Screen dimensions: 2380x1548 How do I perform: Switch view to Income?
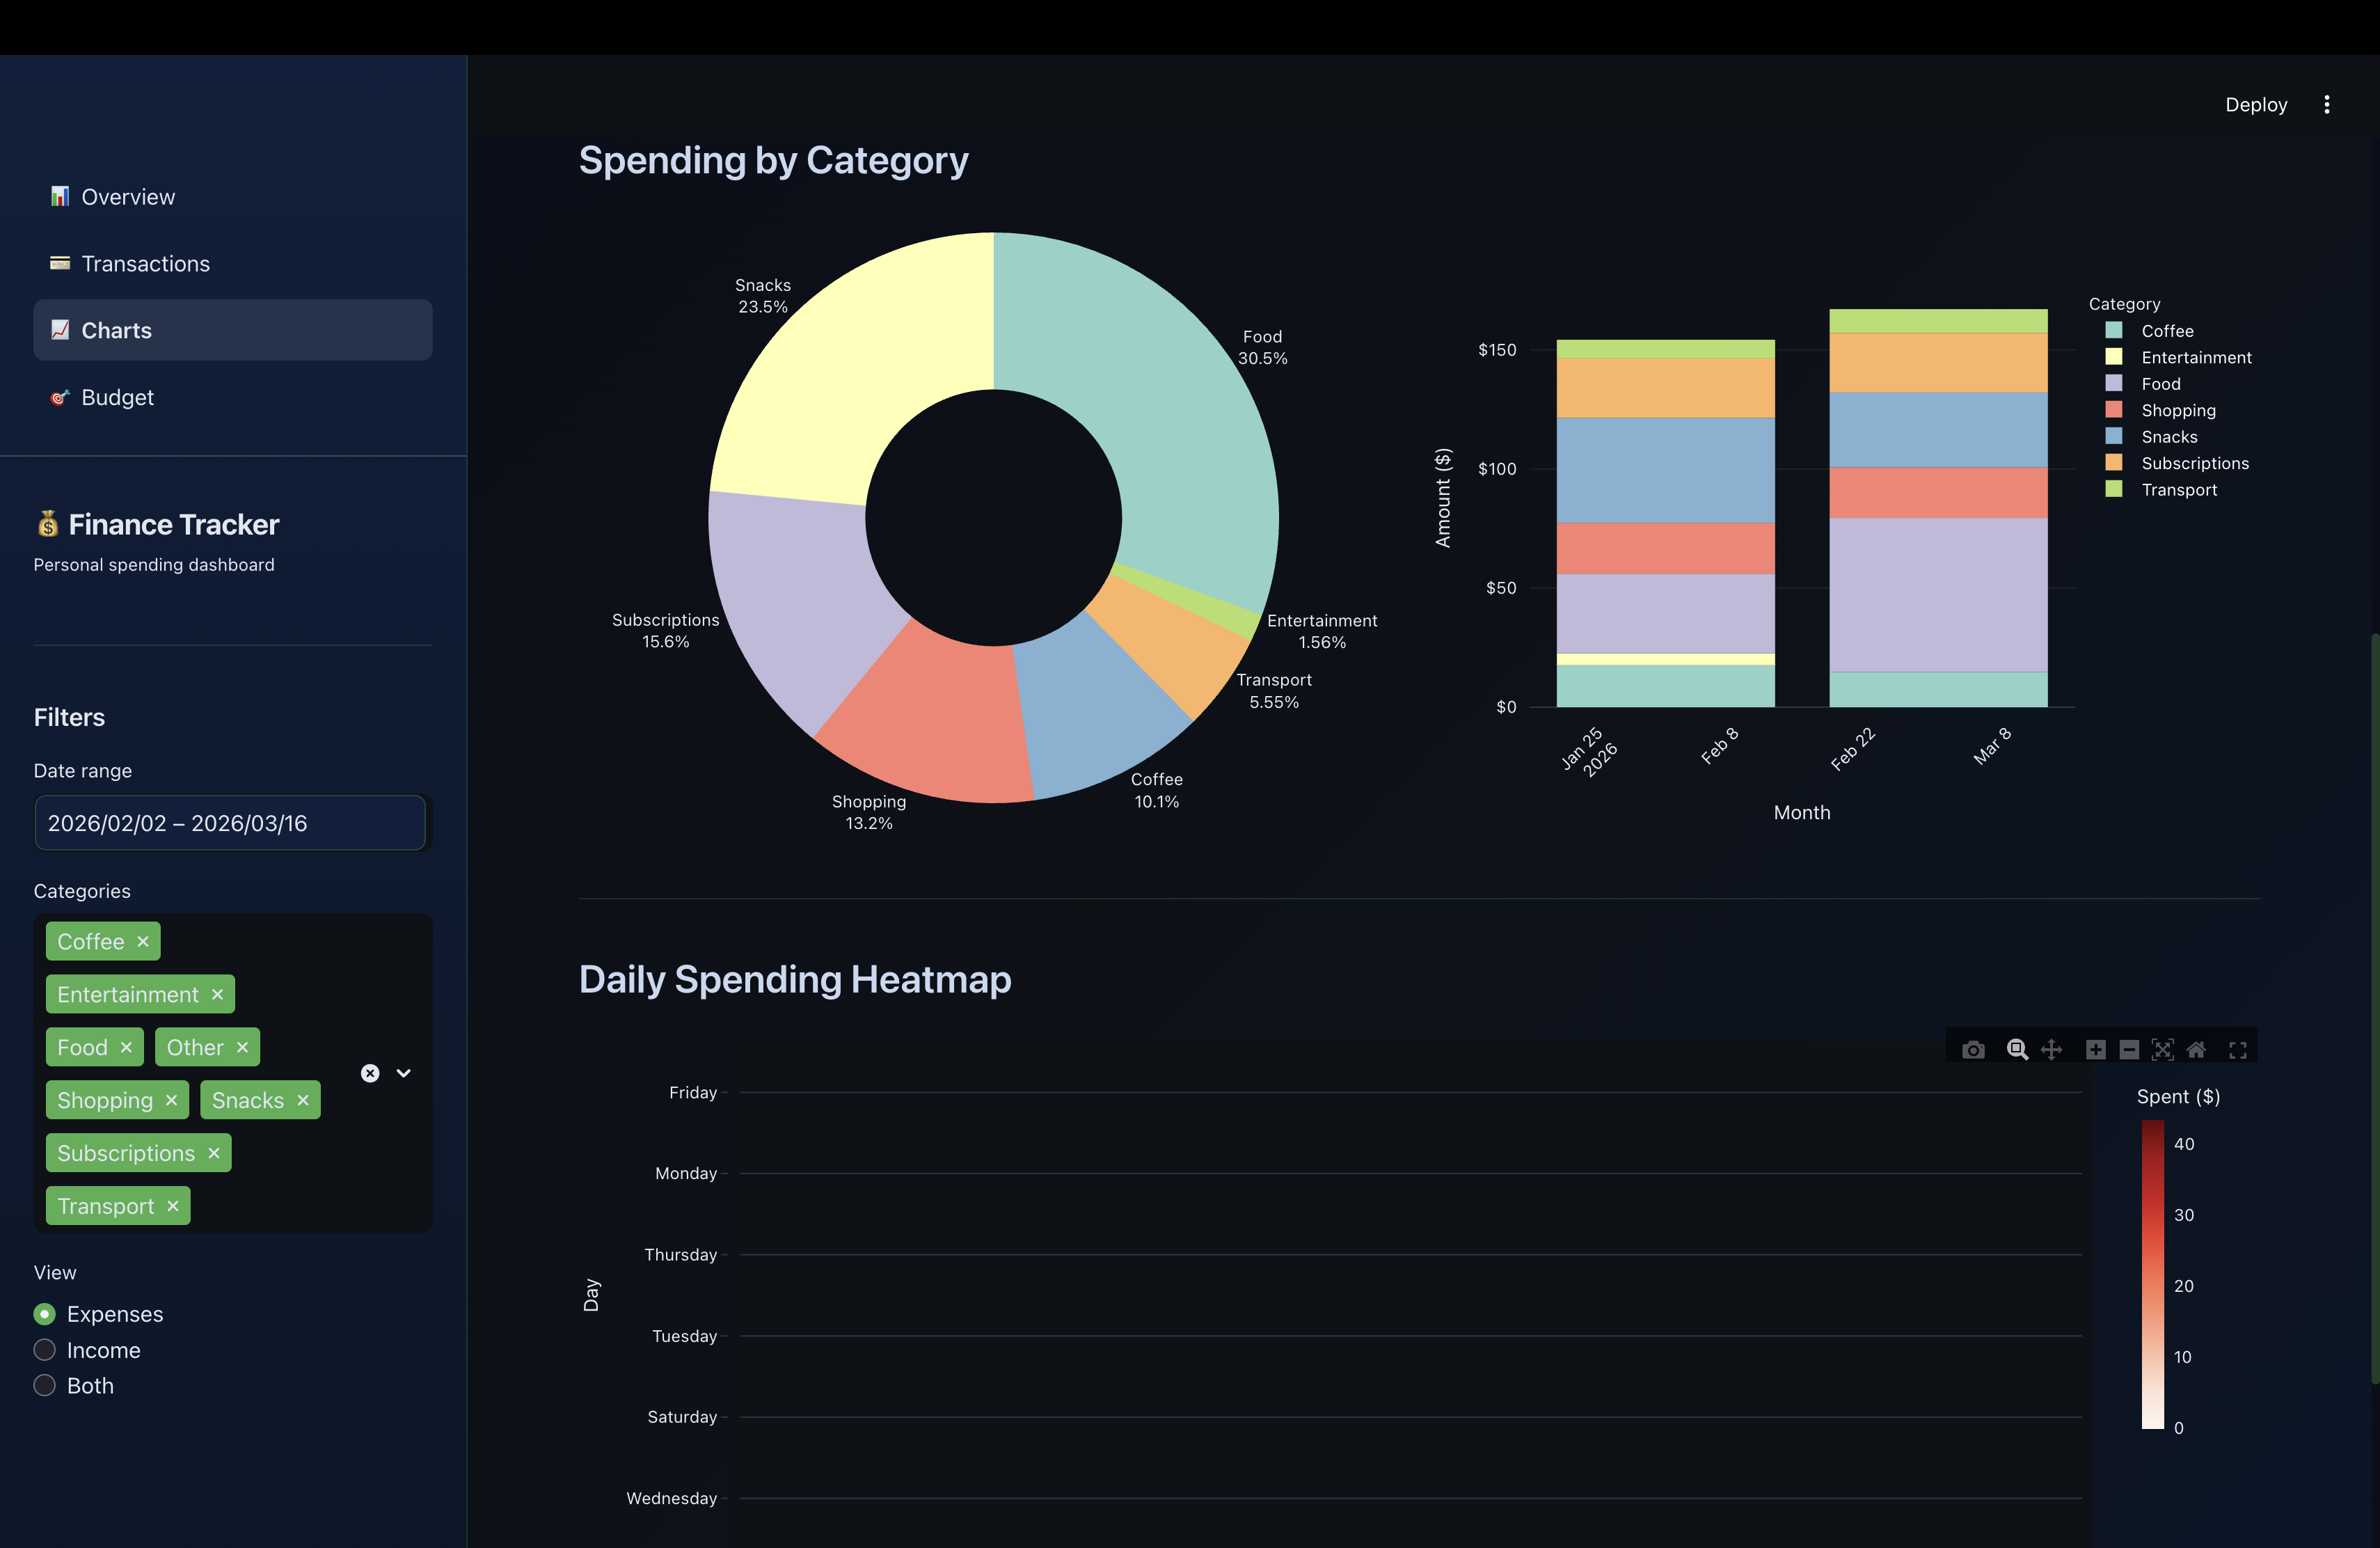(x=44, y=1349)
